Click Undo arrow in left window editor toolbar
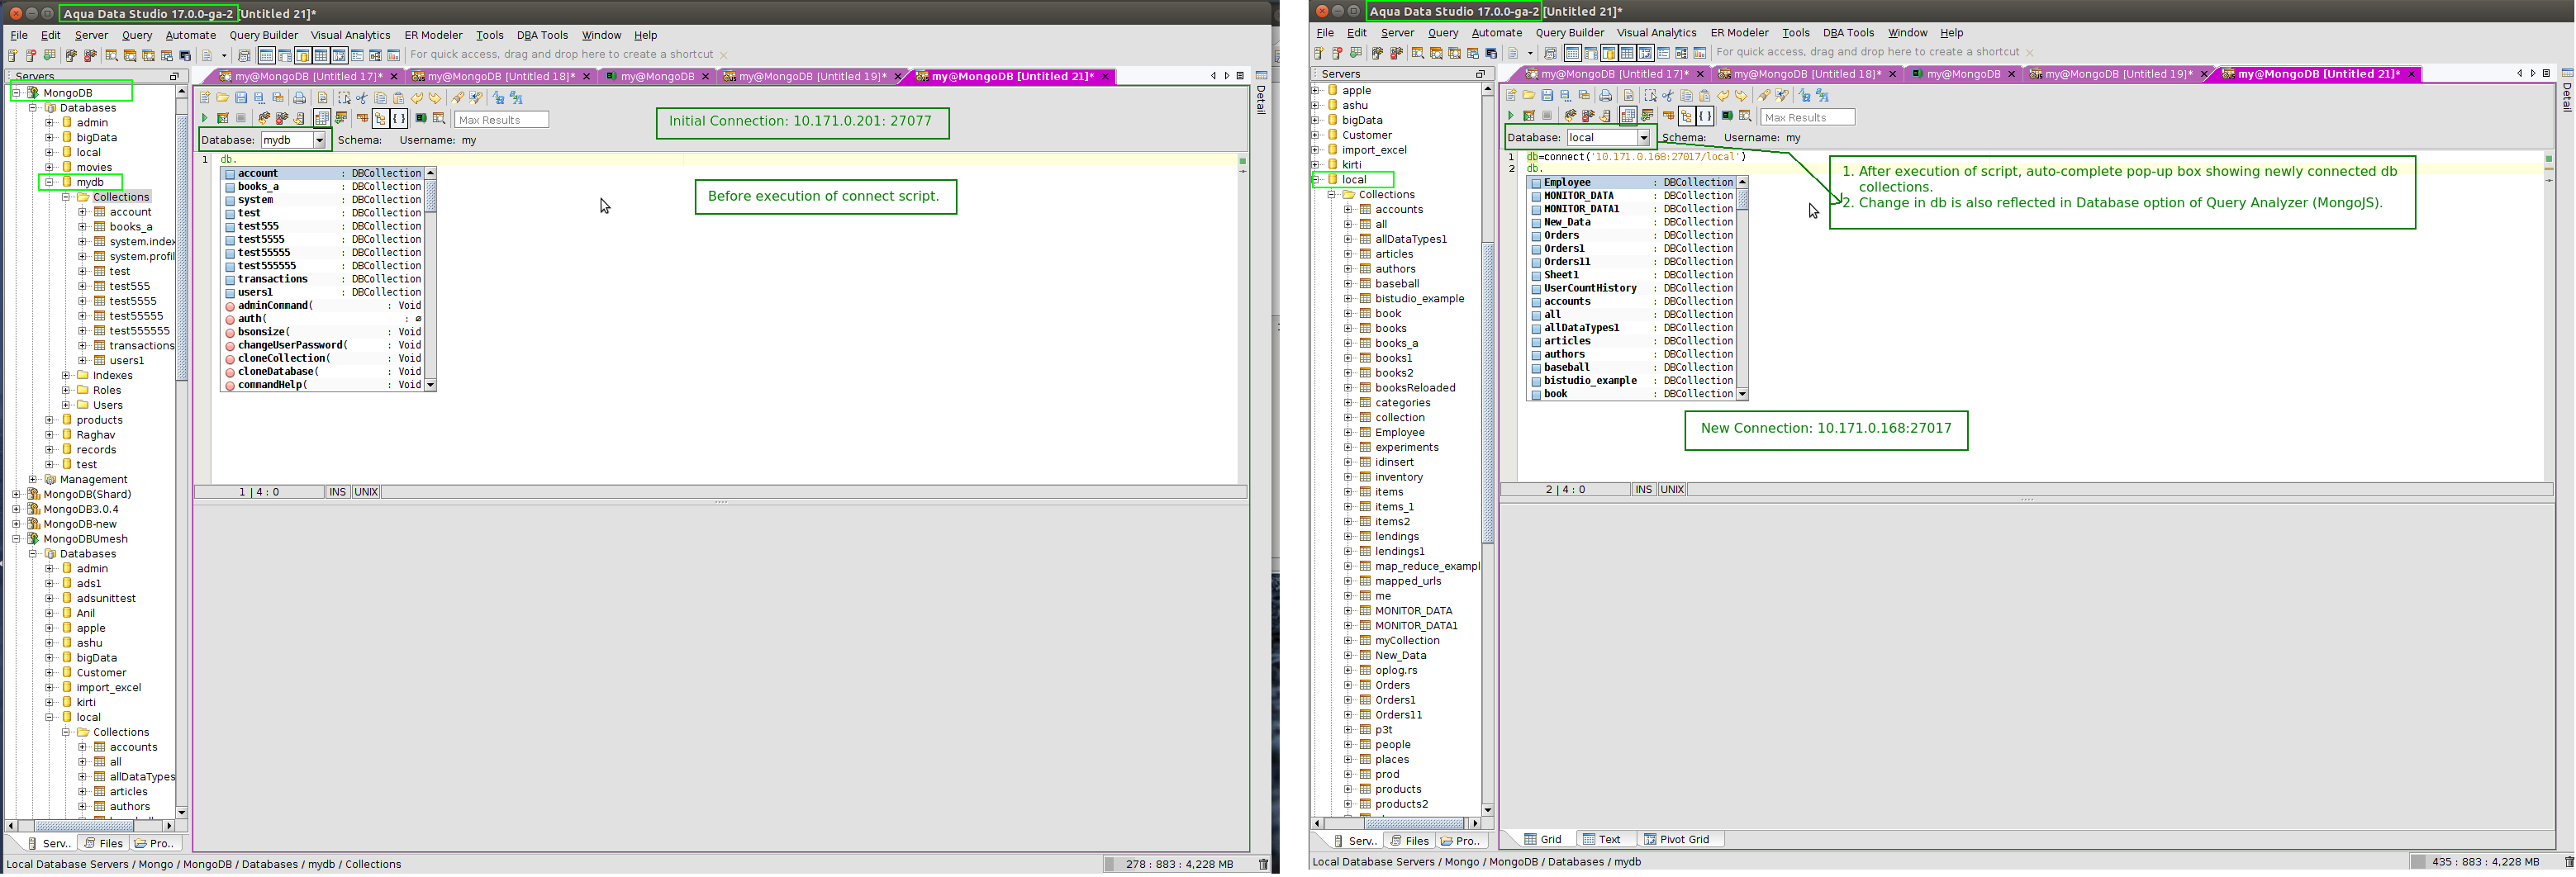2576x877 pixels. (x=417, y=98)
